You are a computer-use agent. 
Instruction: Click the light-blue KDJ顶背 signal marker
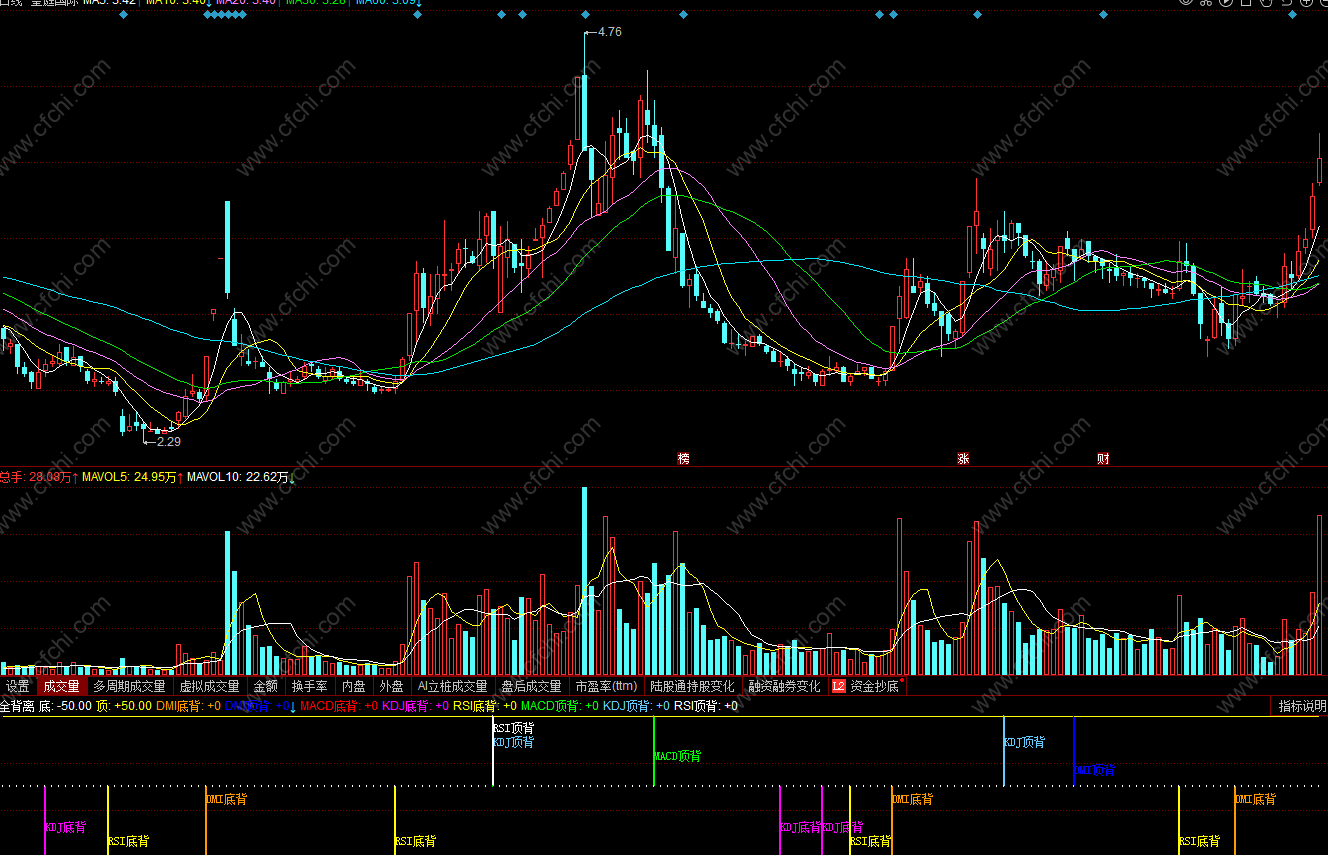(1025, 742)
